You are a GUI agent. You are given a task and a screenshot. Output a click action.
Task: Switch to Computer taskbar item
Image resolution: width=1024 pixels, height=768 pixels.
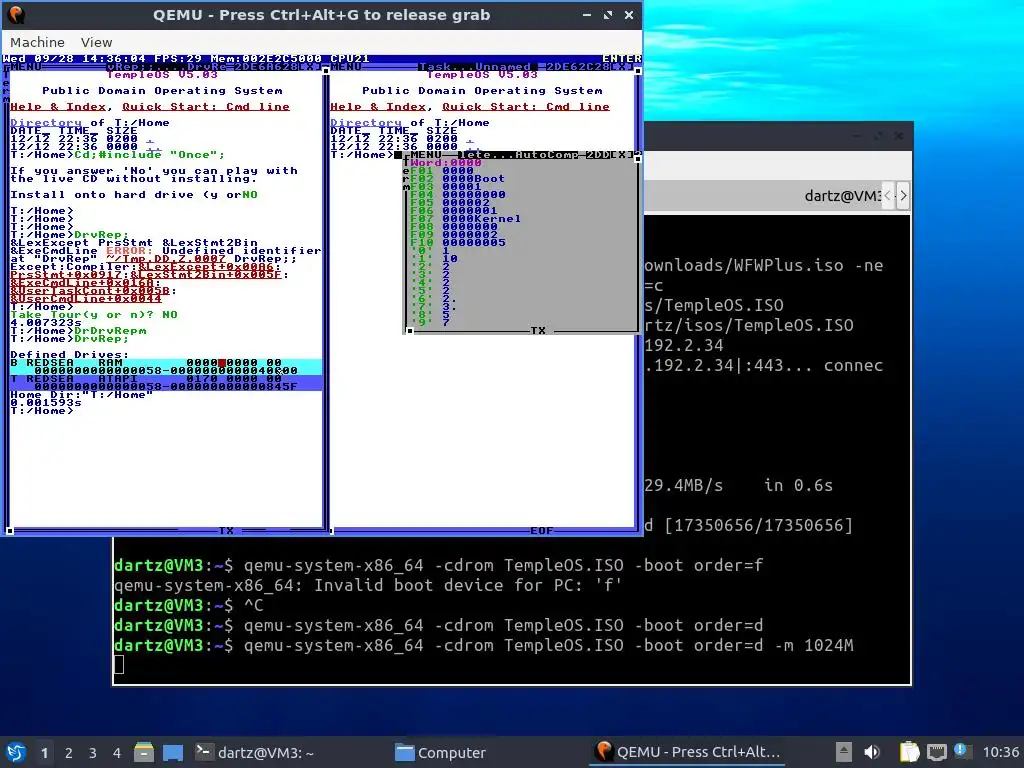point(441,753)
